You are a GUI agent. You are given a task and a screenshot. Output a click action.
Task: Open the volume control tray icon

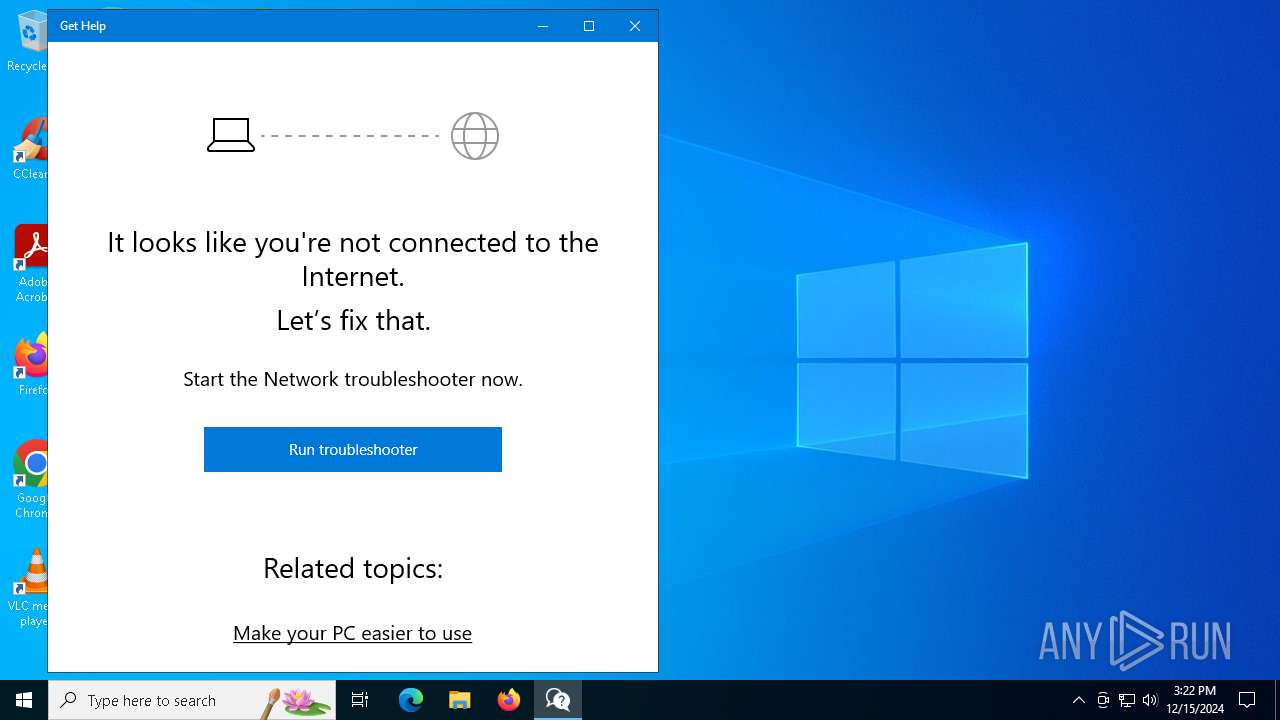[1150, 700]
